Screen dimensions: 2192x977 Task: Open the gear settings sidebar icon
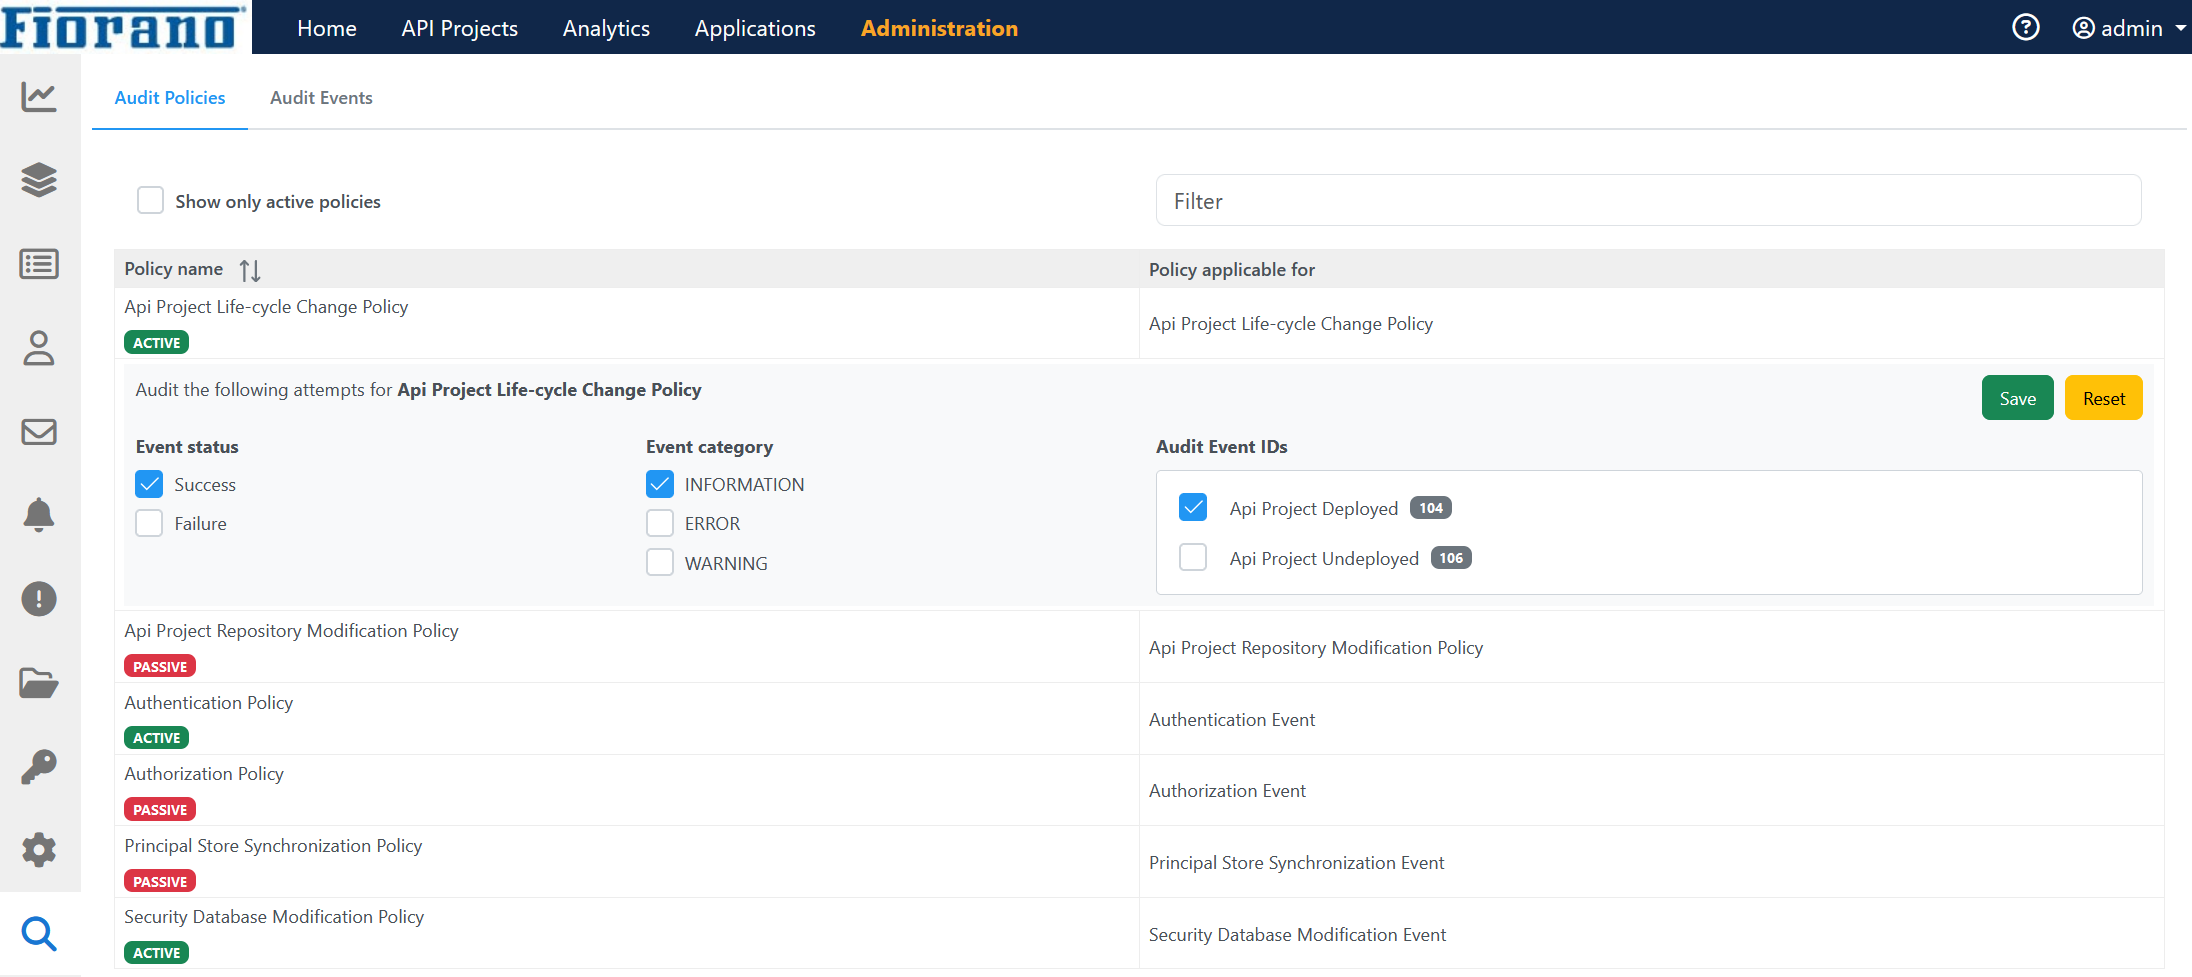[x=39, y=850]
